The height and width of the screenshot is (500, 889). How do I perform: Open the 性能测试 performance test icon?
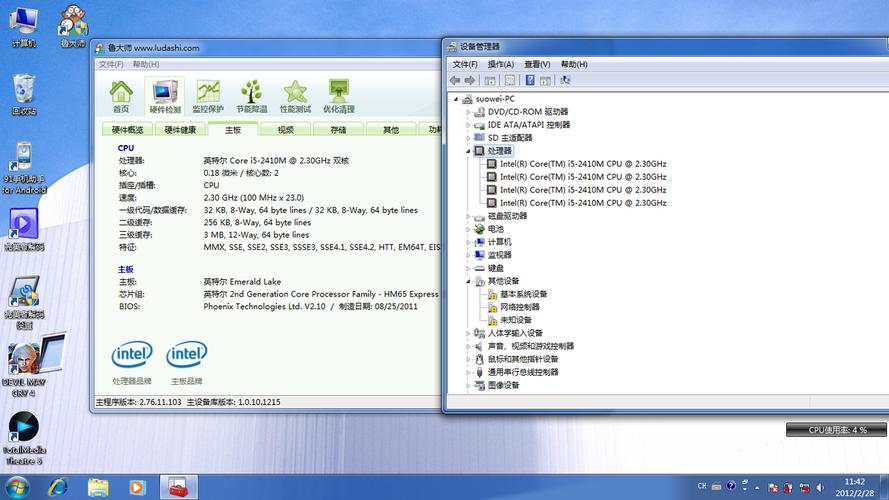pos(295,96)
